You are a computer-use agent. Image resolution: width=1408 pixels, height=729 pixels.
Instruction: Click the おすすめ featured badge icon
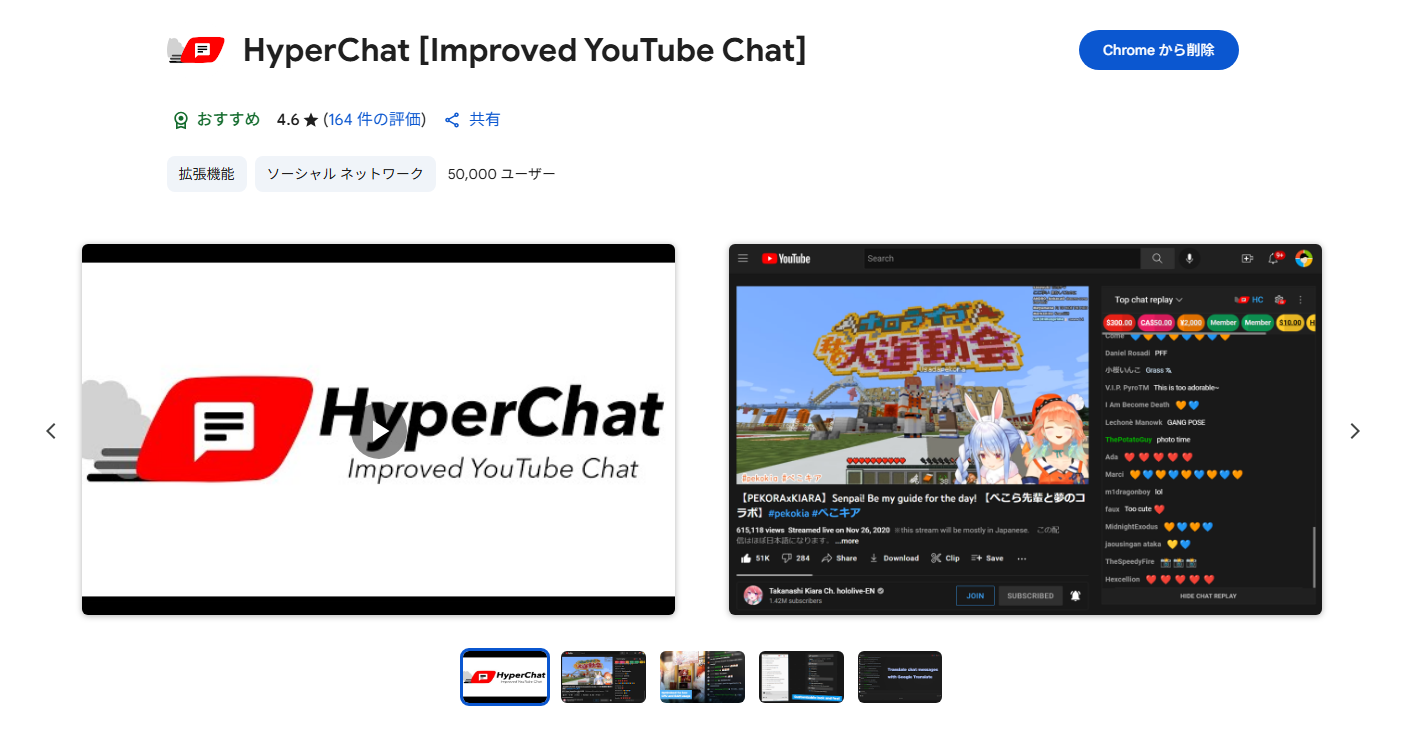(180, 120)
